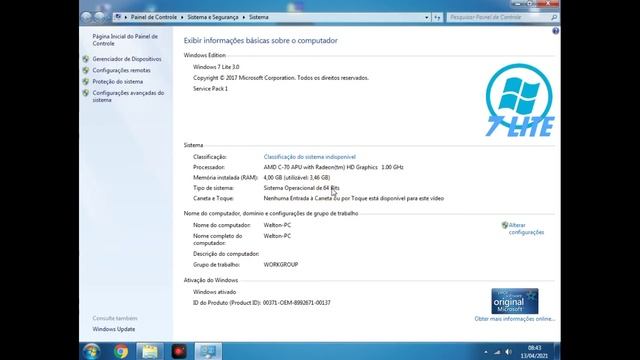Go to Página Inicial do Painel de Controle

[x=125, y=40]
